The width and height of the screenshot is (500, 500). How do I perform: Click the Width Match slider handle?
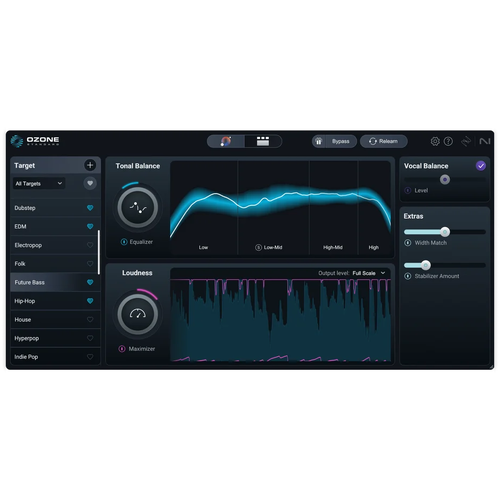[x=445, y=232]
